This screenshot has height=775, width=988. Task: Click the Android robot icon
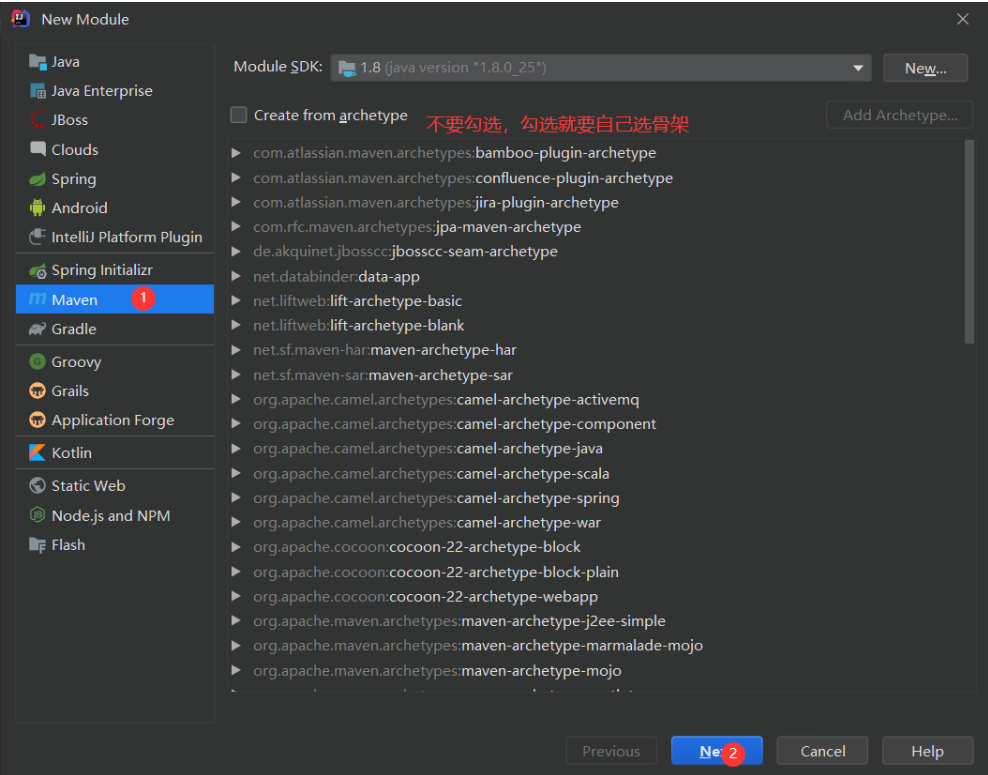pos(38,208)
